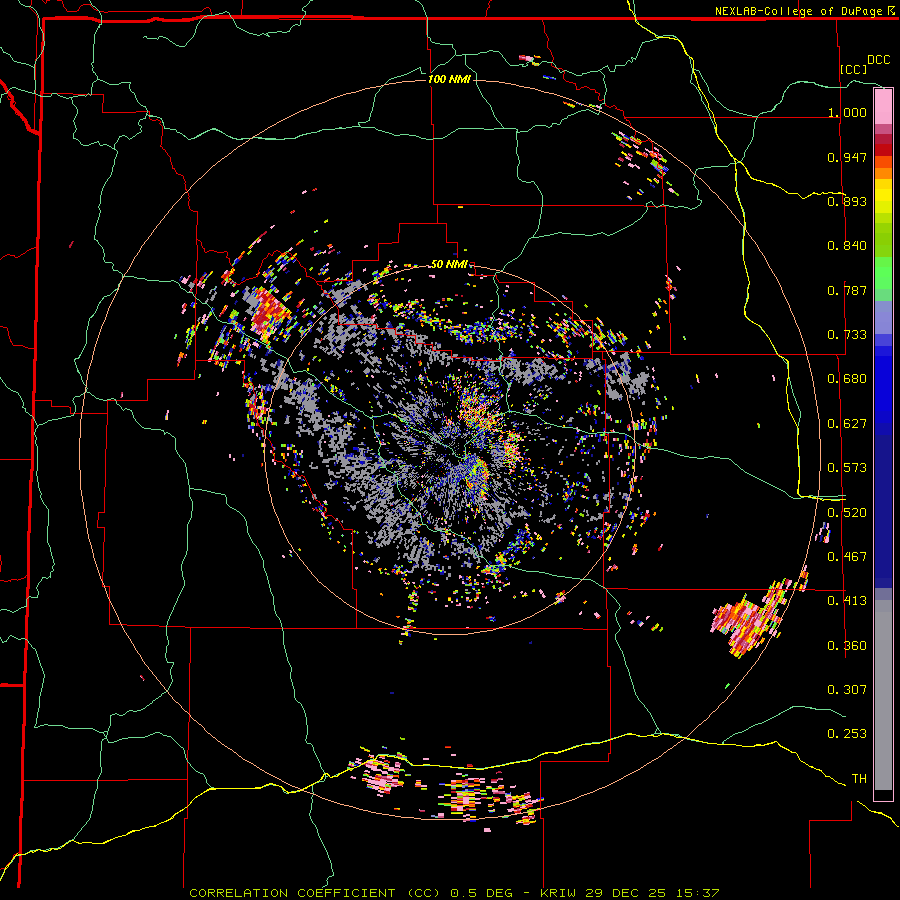Click the dense red echo patch northwest of radar

click(269, 312)
